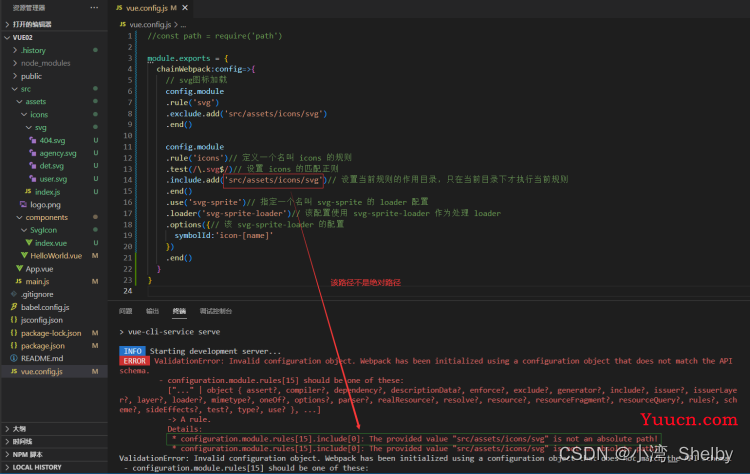Image resolution: width=750 pixels, height=474 pixels.
Task: Switch to the 输出 output tab
Action: click(x=152, y=311)
